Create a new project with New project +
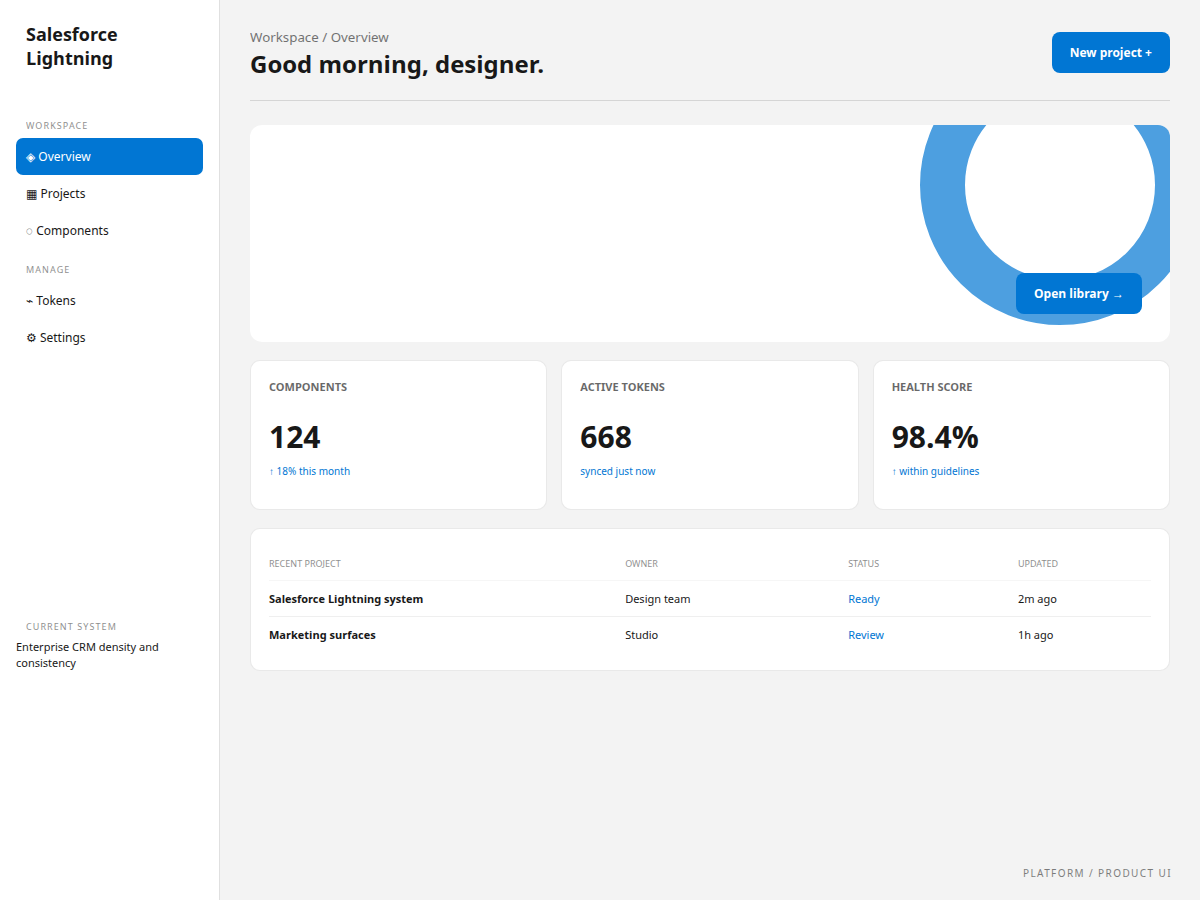This screenshot has height=900, width=1200. (1110, 52)
